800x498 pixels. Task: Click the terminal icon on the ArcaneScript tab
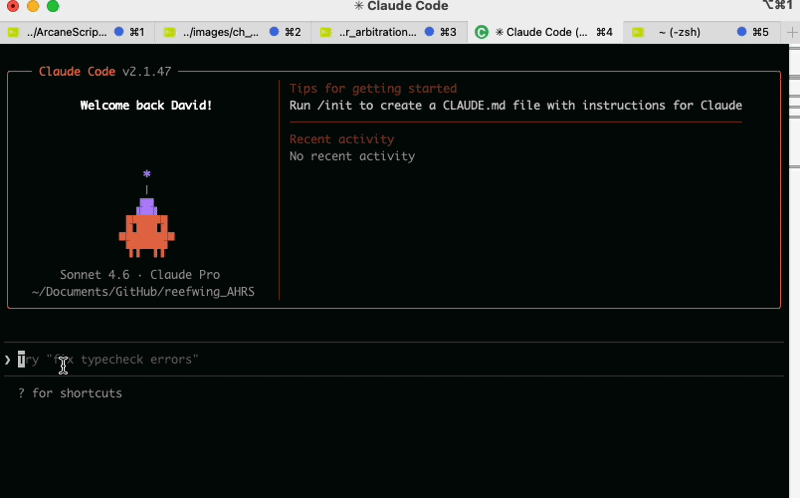14,32
